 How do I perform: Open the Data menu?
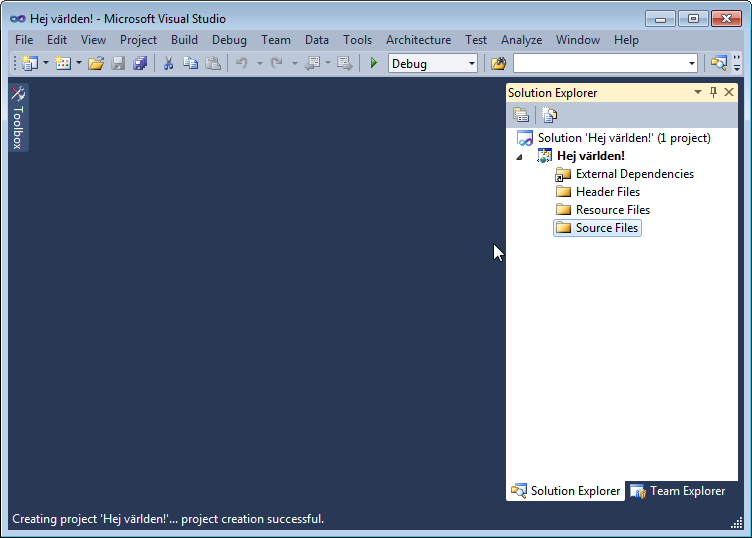coord(317,40)
